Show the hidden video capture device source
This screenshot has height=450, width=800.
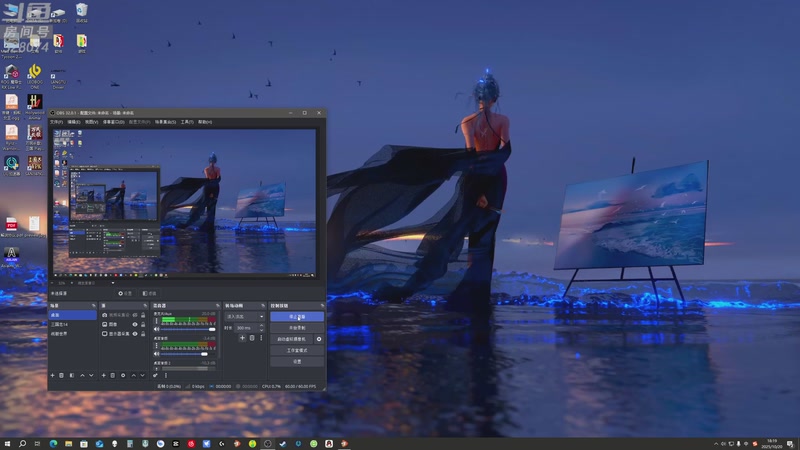tap(135, 315)
